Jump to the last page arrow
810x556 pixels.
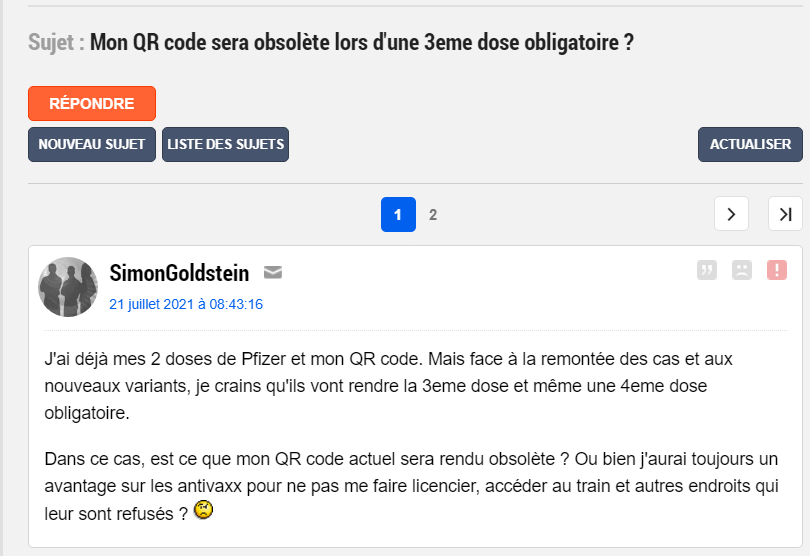coord(785,214)
